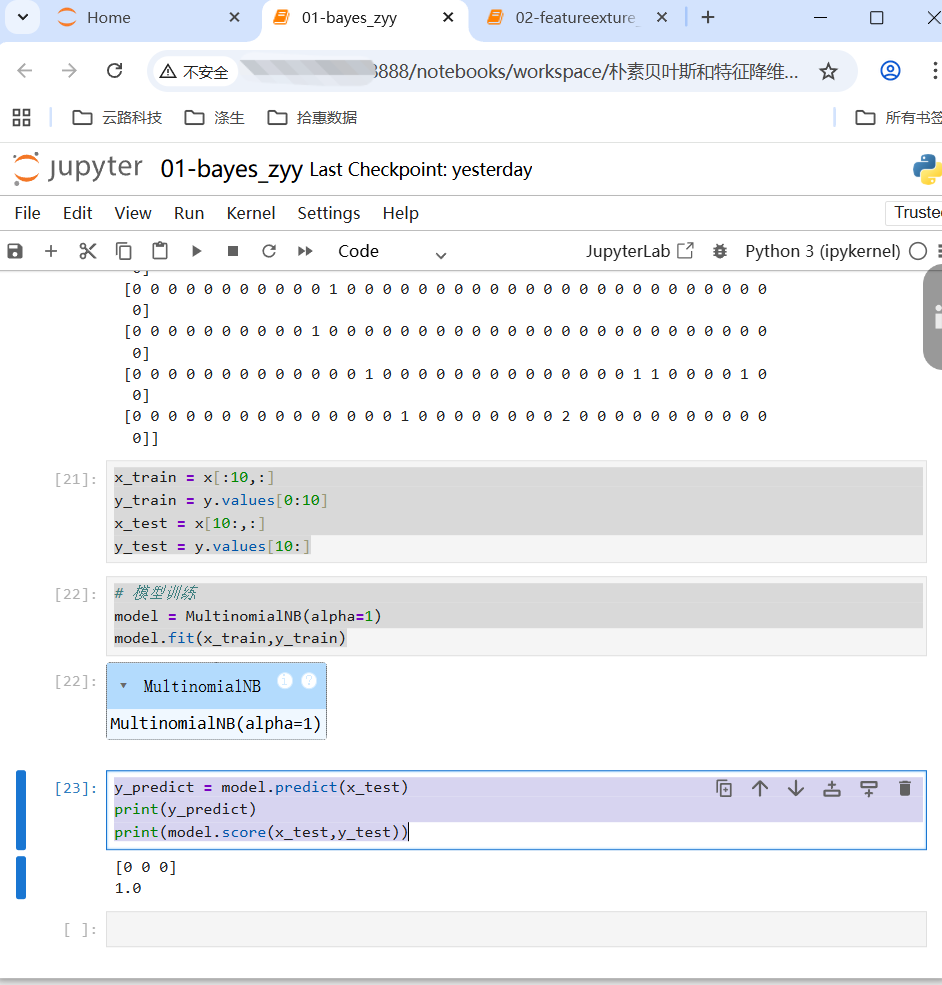Insert a cell below the active cell
The width and height of the screenshot is (942, 985).
[868, 788]
